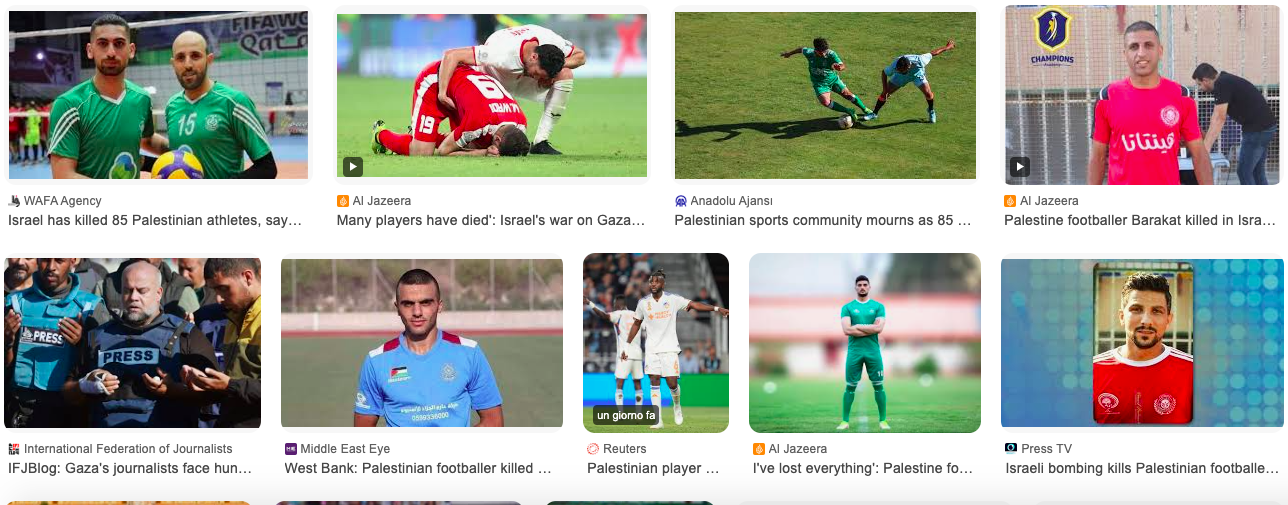Click the Press TV source favicon
This screenshot has height=505, width=1288.
click(x=1011, y=449)
